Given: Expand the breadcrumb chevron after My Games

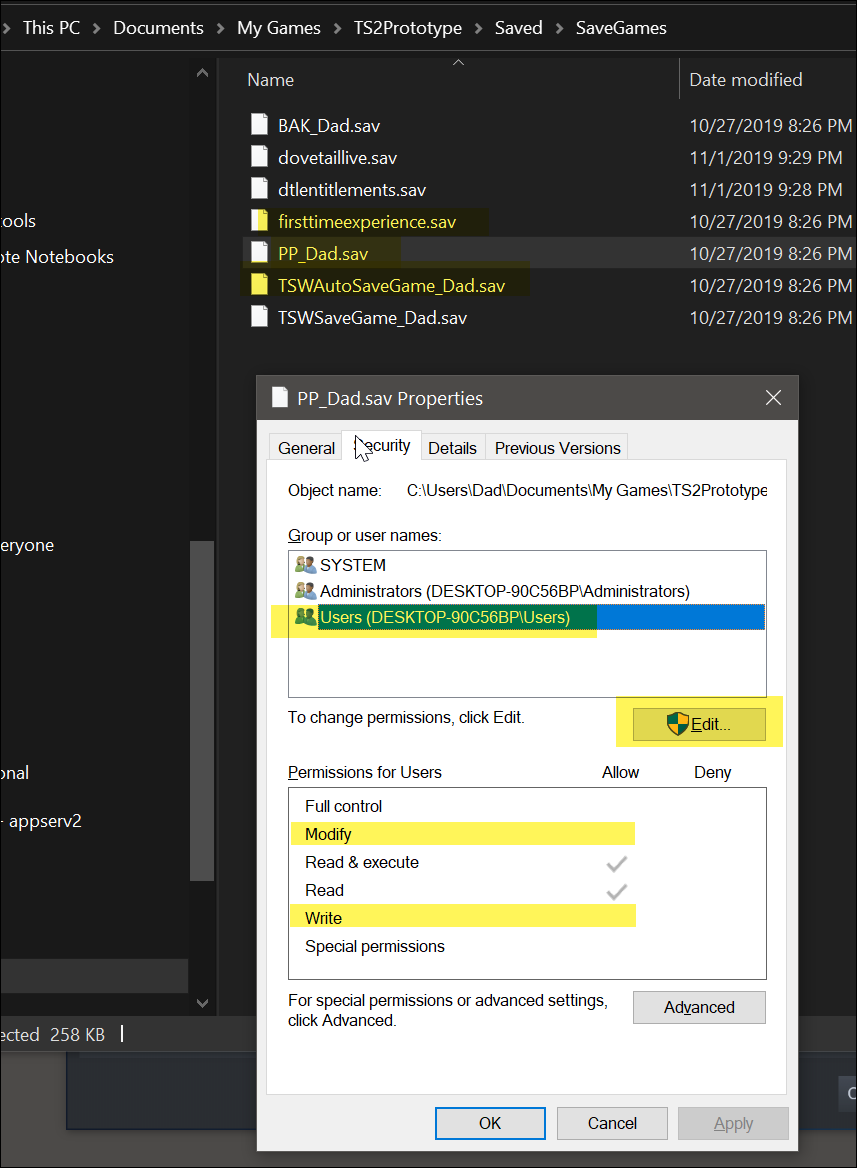Looking at the screenshot, I should (337, 28).
